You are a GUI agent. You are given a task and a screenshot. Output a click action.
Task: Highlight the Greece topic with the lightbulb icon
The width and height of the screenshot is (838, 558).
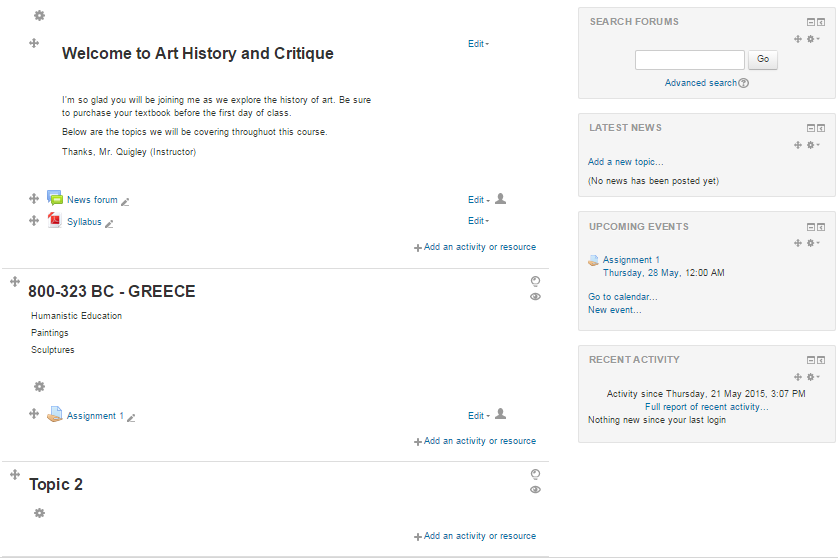[x=535, y=281]
